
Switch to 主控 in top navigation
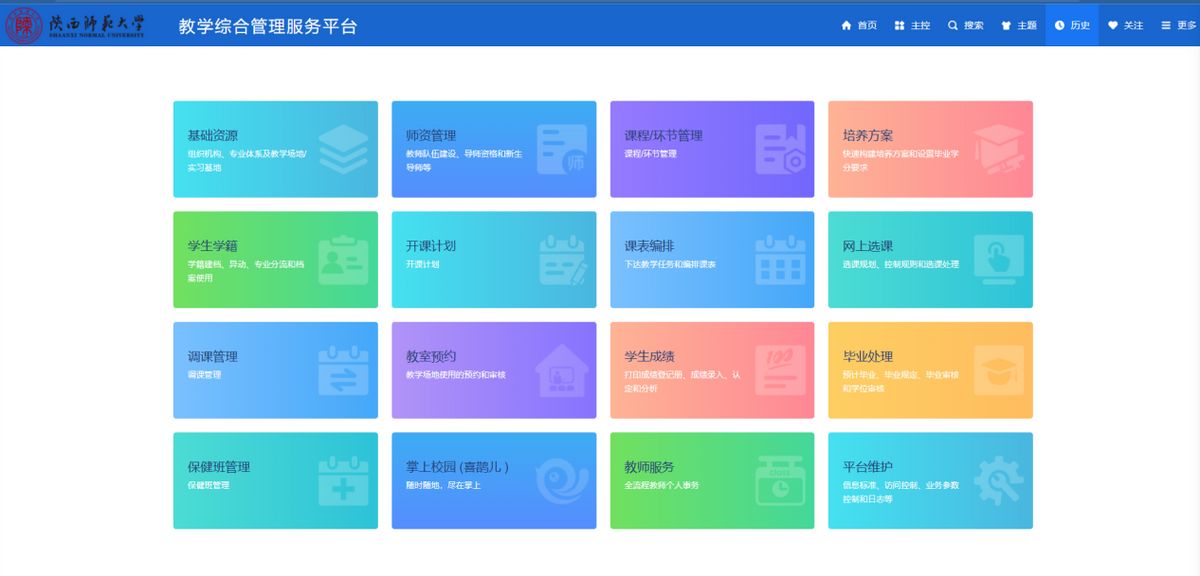[912, 26]
